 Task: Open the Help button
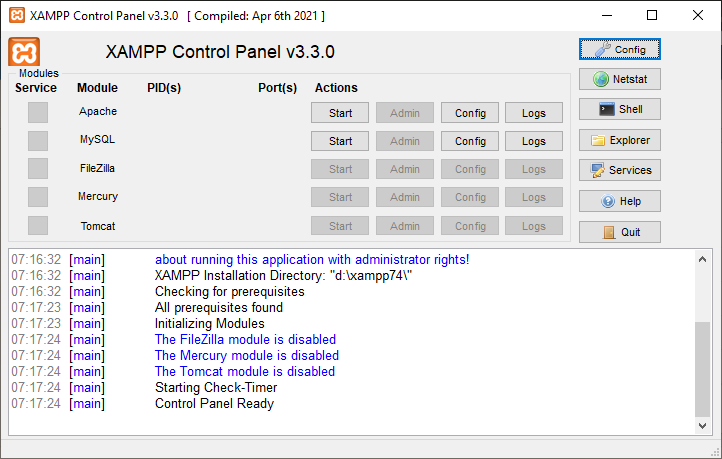(x=619, y=201)
